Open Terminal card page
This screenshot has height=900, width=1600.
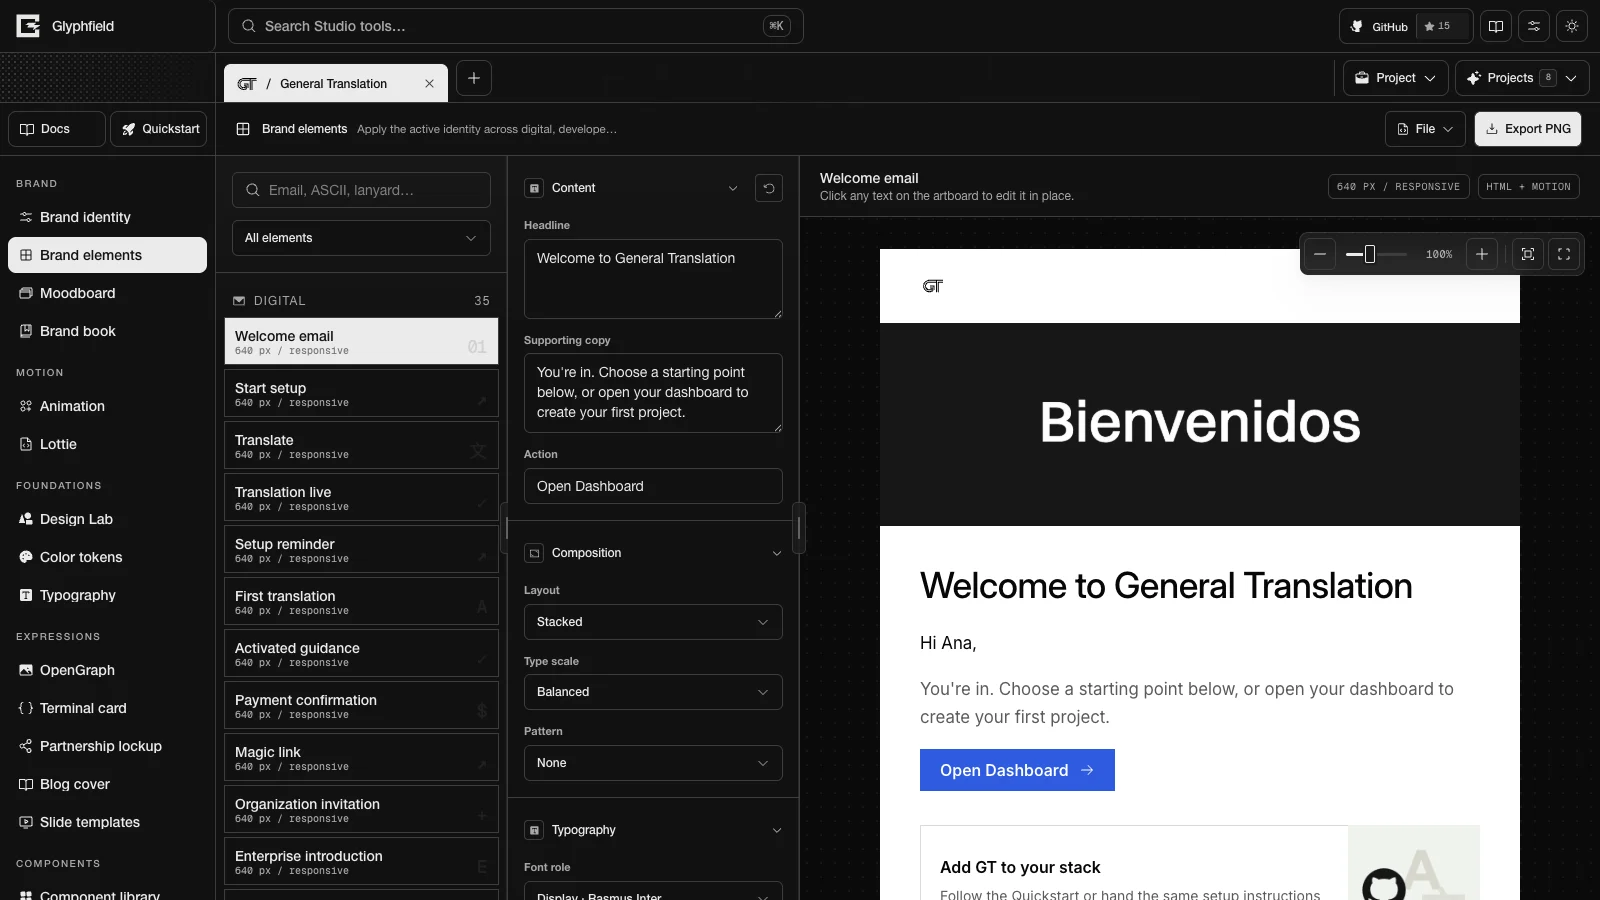coord(107,708)
